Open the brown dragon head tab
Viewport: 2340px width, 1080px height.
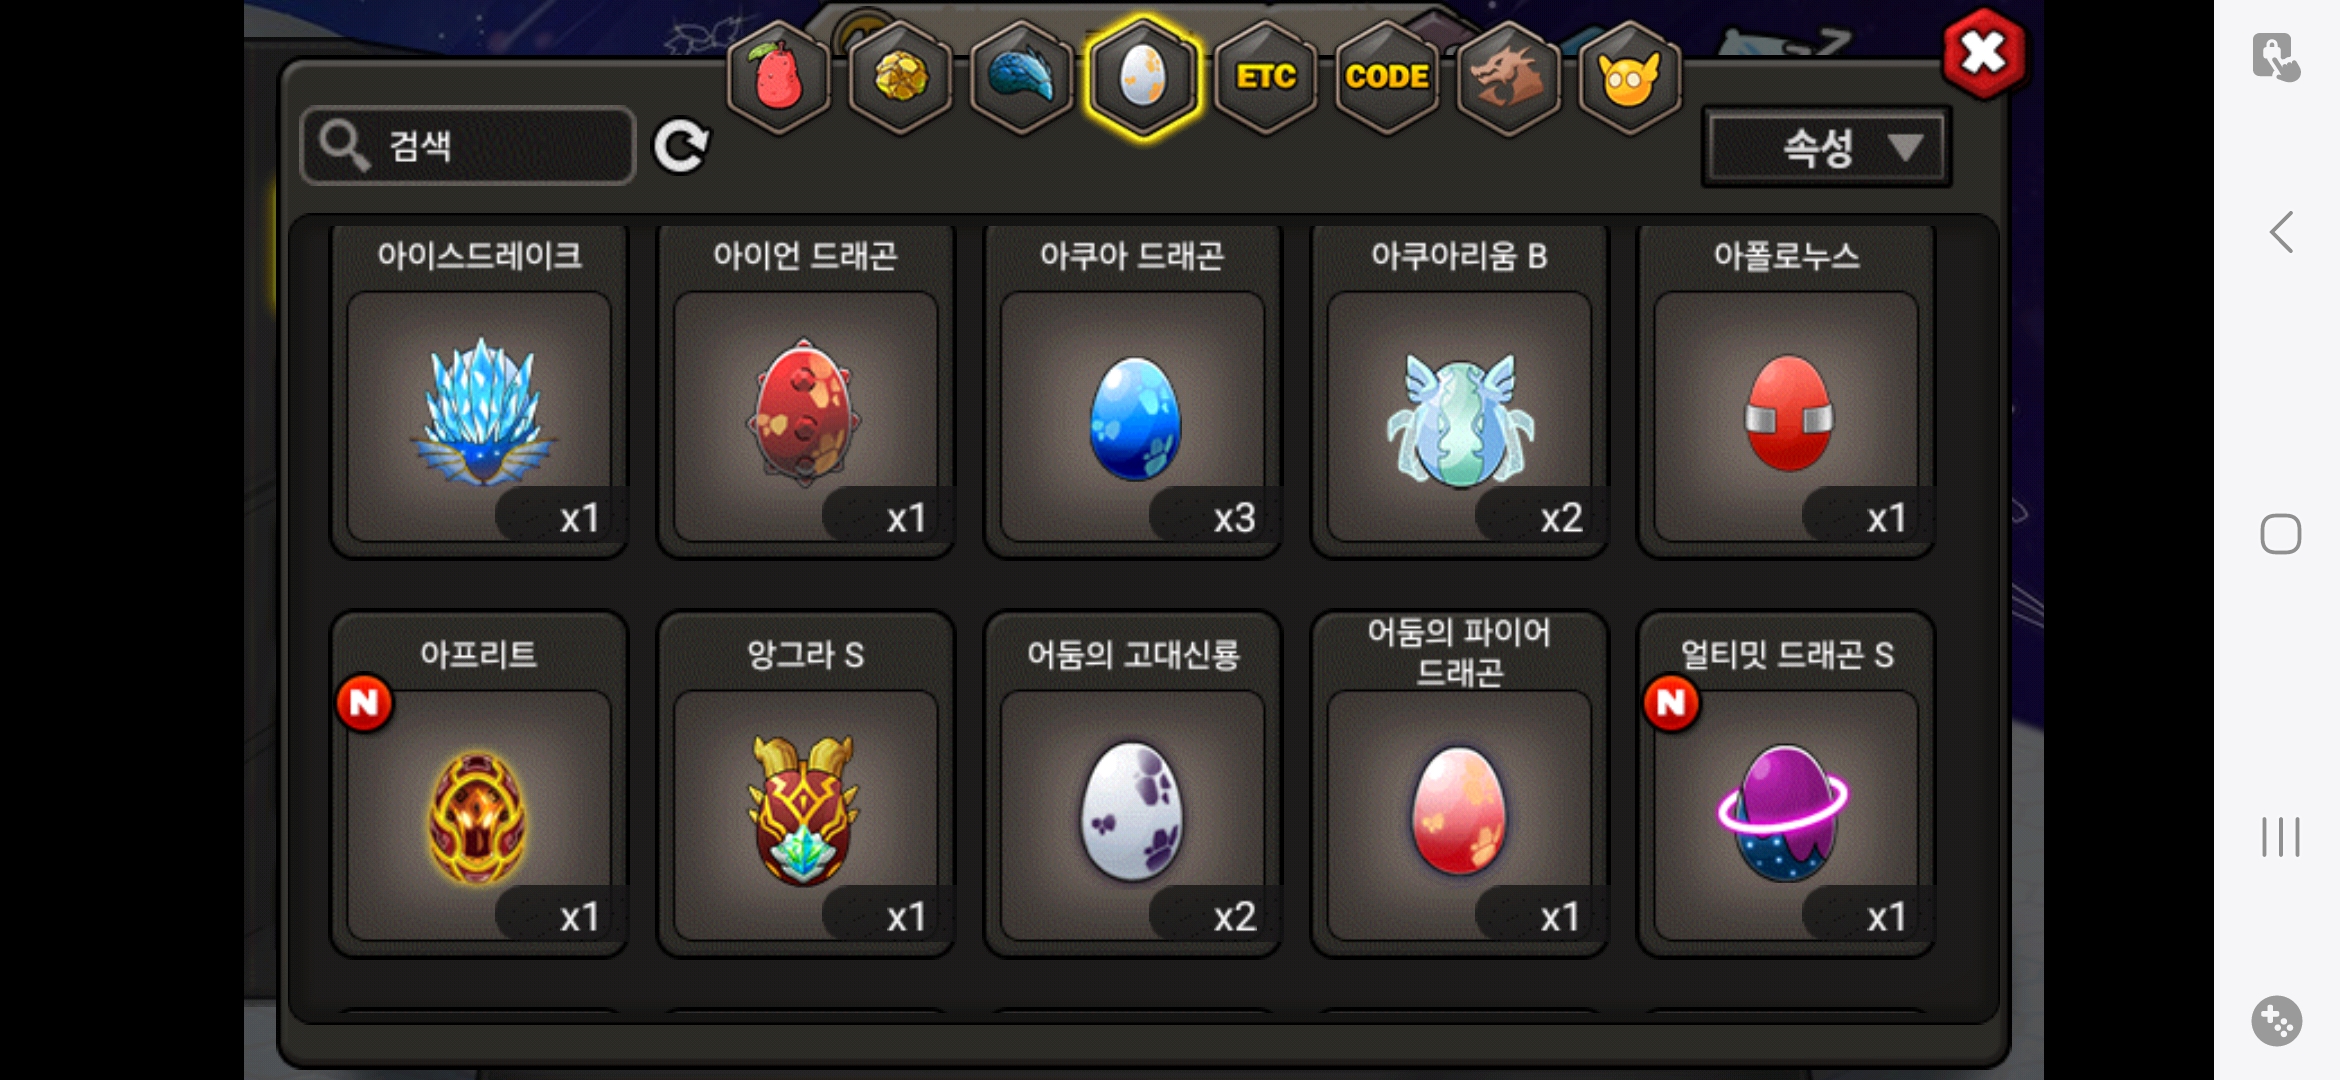click(1508, 76)
